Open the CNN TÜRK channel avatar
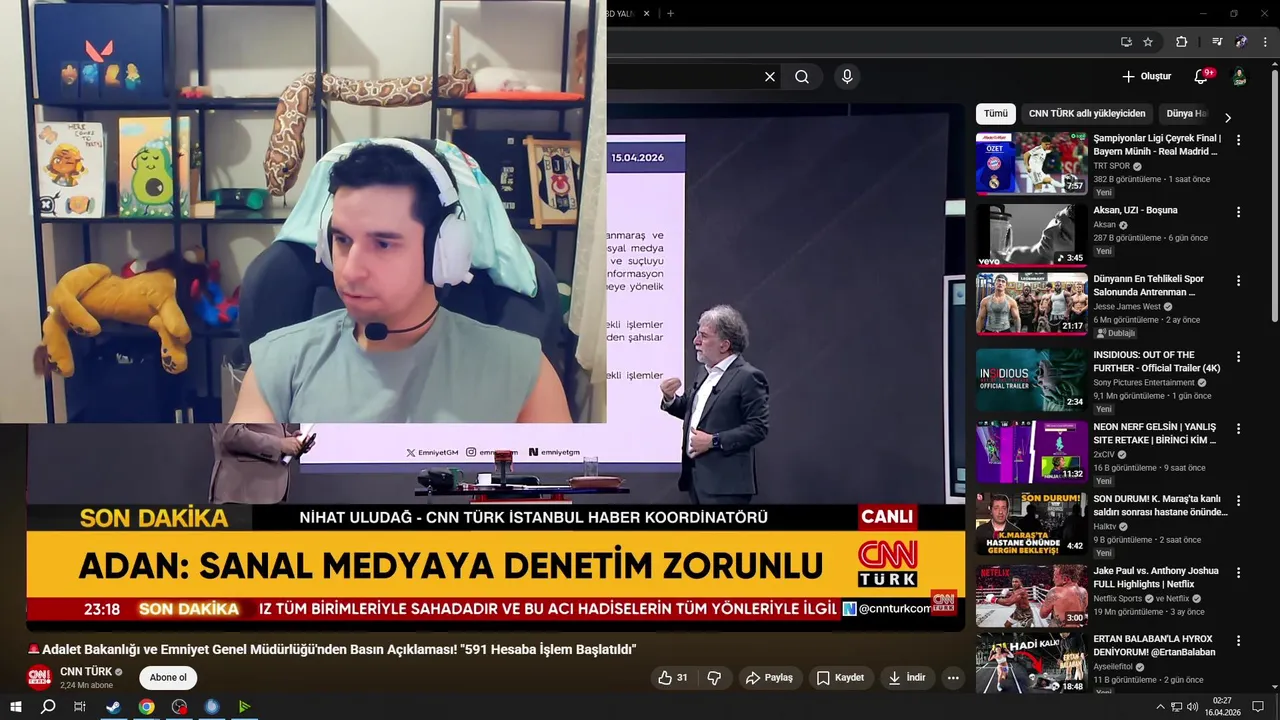The height and width of the screenshot is (720, 1280). coord(39,678)
